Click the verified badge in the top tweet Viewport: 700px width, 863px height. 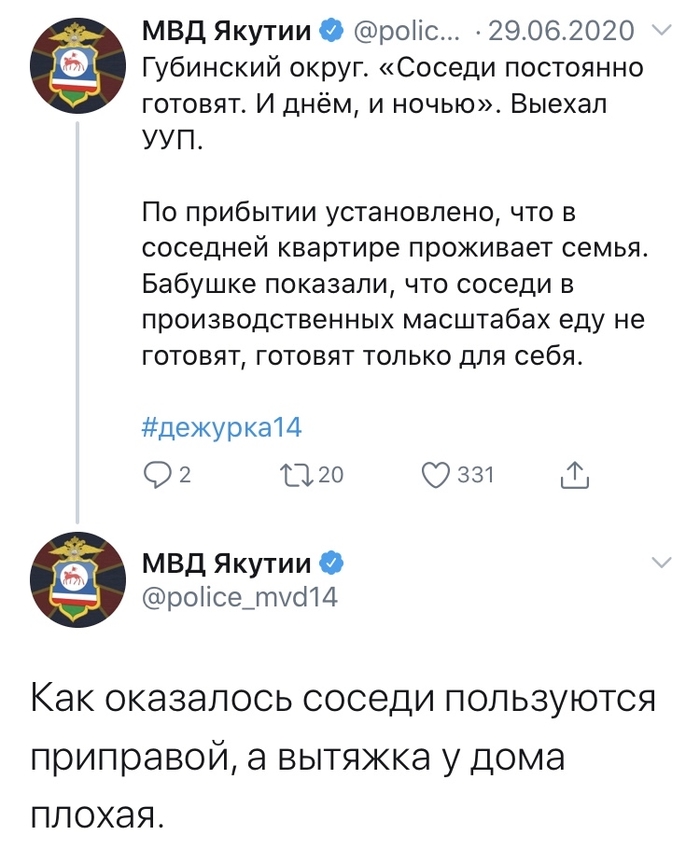[x=329, y=32]
